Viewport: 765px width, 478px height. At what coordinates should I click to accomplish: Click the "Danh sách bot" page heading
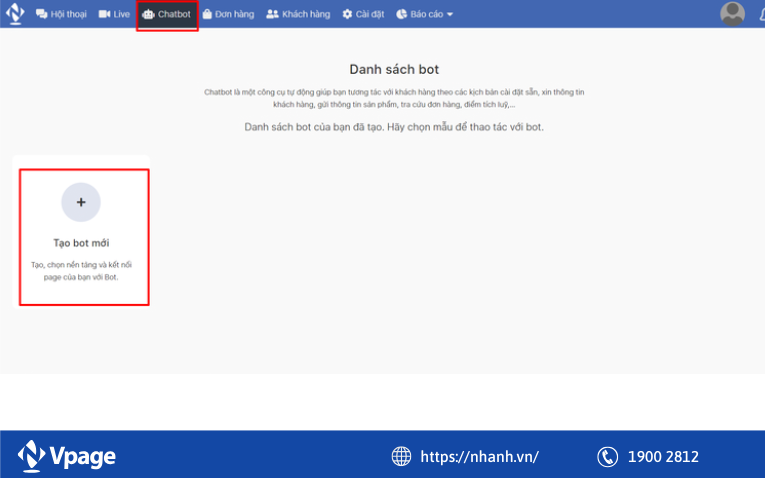(x=394, y=69)
